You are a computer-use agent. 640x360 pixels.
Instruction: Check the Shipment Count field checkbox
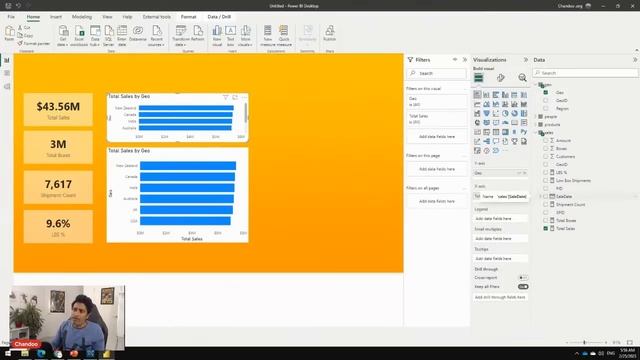[546, 204]
